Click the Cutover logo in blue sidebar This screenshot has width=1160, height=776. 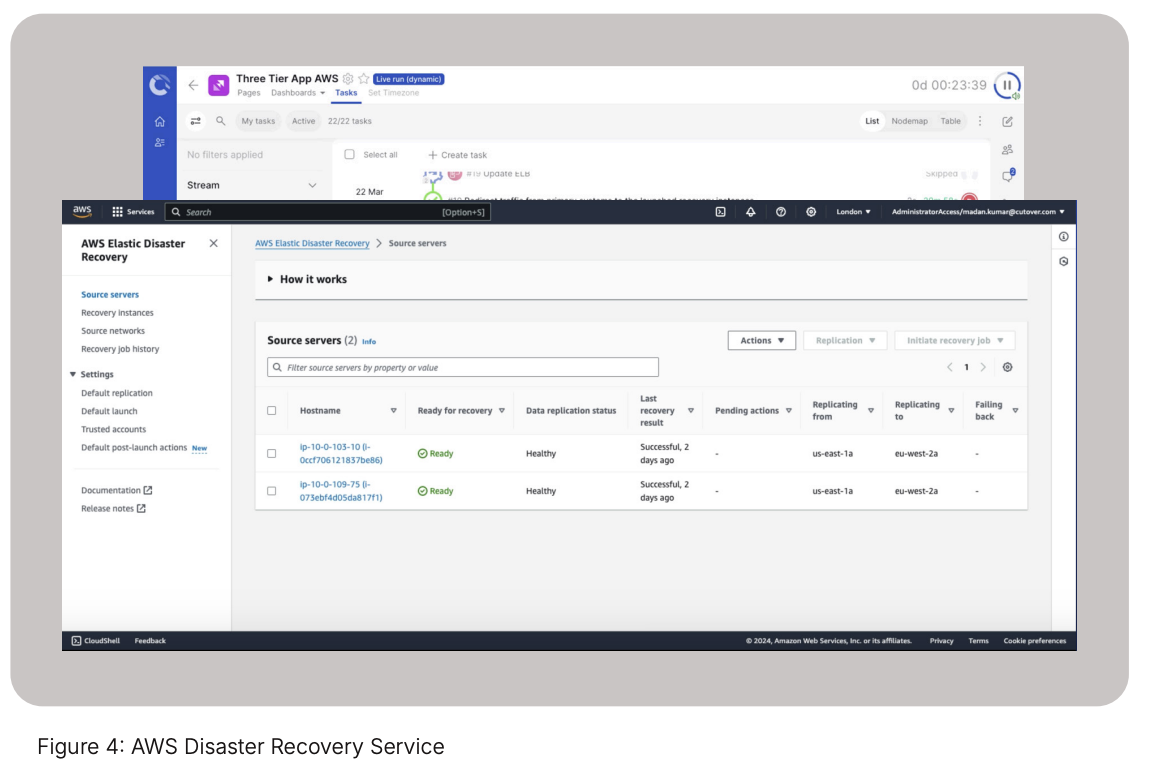click(x=160, y=85)
